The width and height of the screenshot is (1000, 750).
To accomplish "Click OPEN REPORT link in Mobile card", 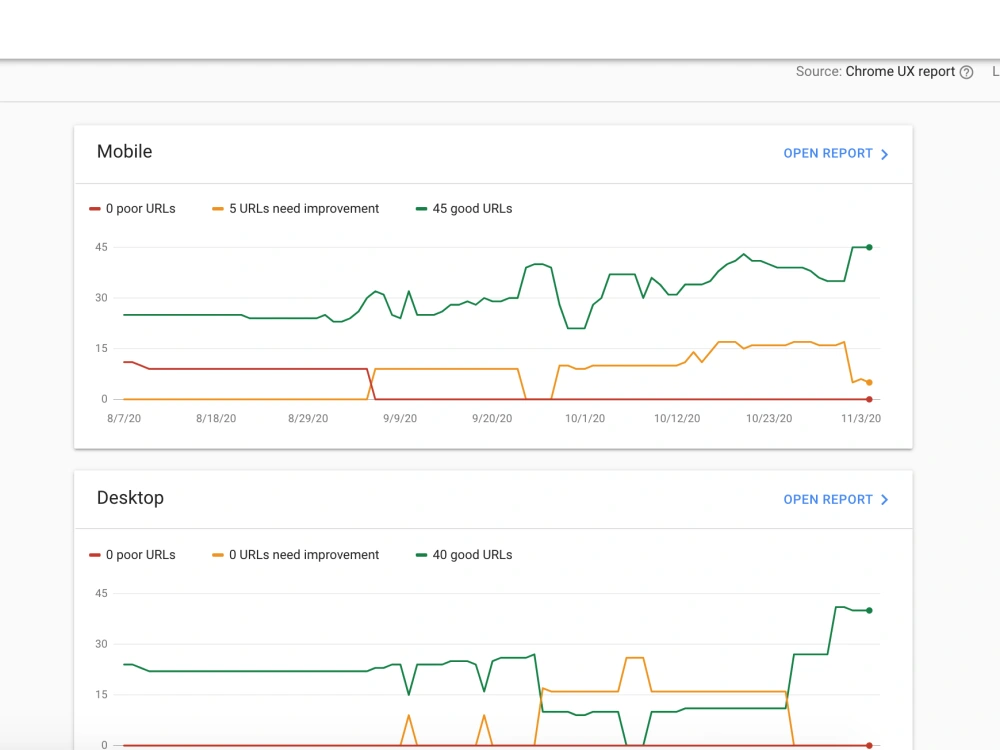I will 828,154.
